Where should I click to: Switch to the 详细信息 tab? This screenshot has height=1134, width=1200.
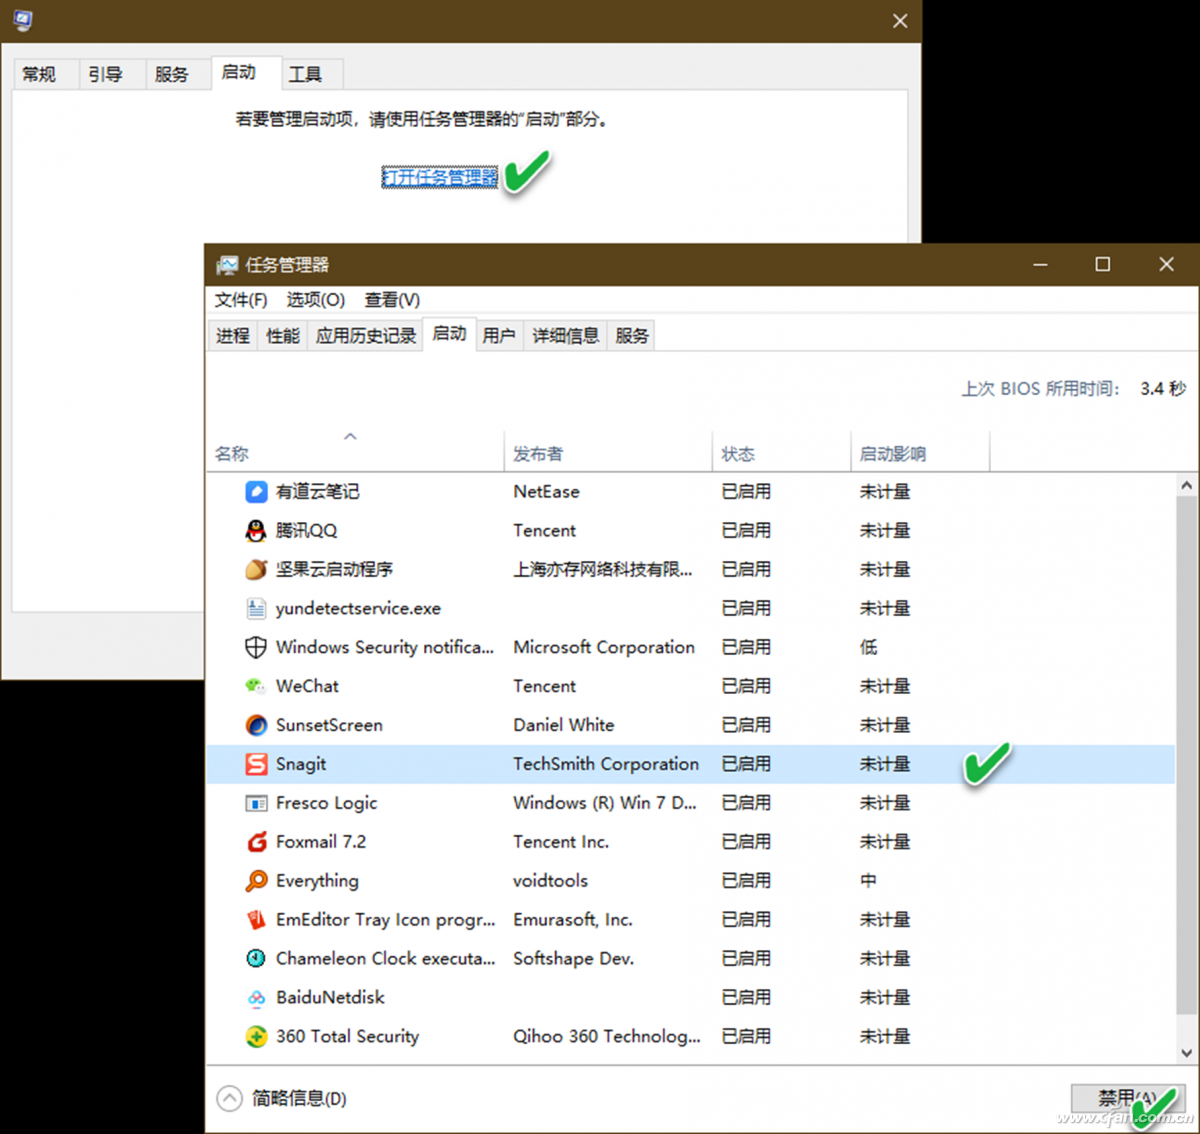[x=566, y=336]
